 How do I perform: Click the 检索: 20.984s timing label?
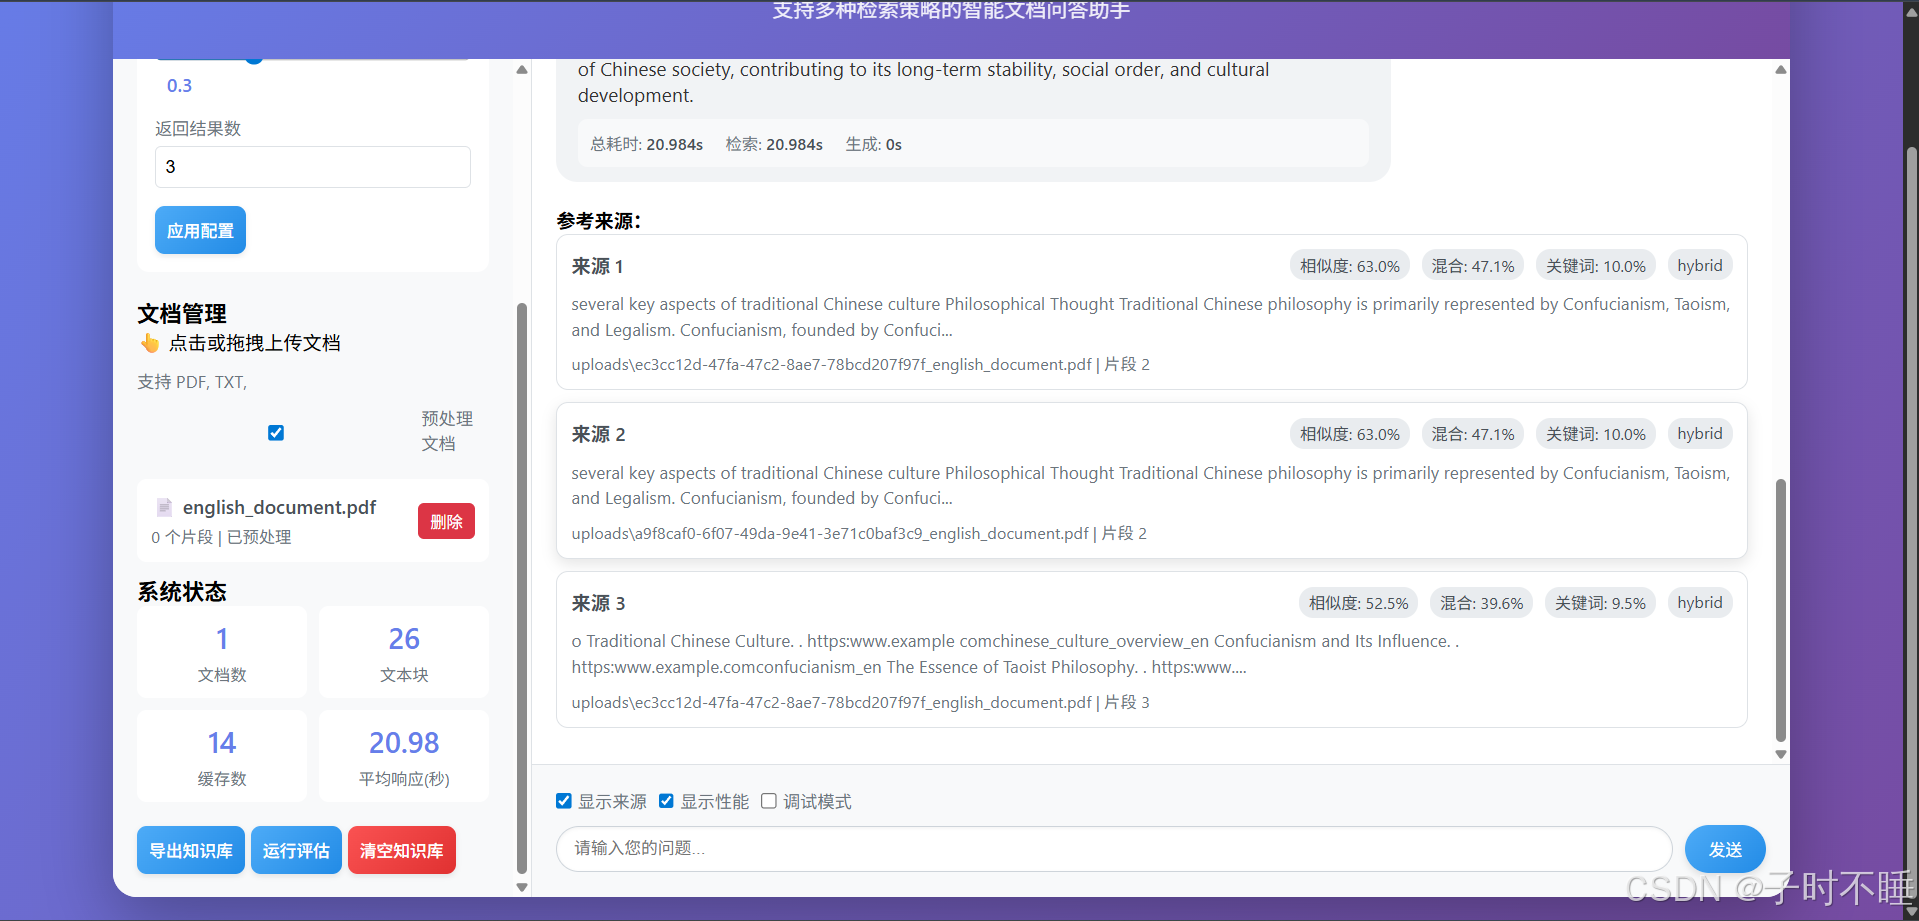pos(774,144)
